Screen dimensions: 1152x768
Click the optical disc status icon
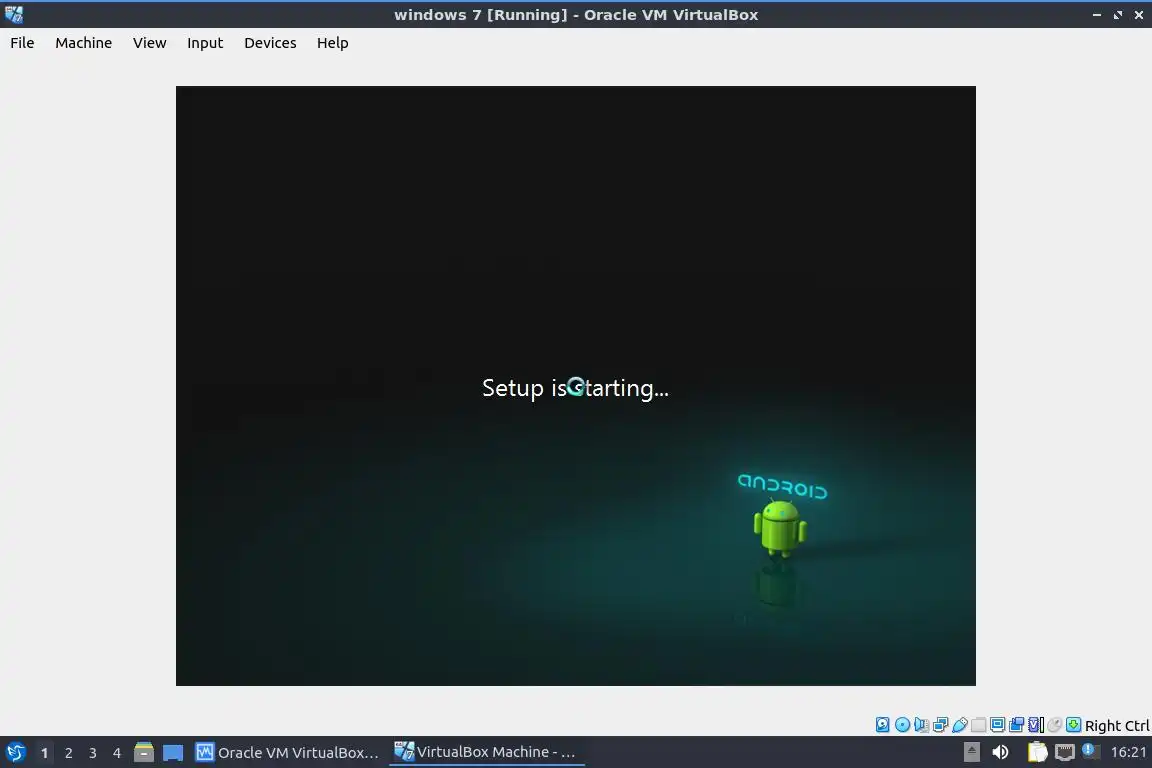click(x=902, y=725)
